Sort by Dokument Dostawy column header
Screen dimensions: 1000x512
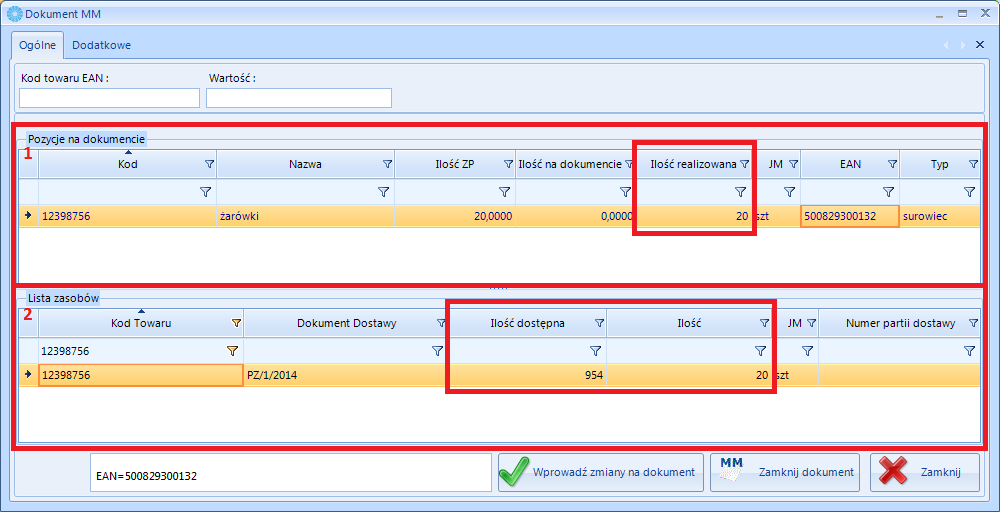pyautogui.click(x=346, y=323)
